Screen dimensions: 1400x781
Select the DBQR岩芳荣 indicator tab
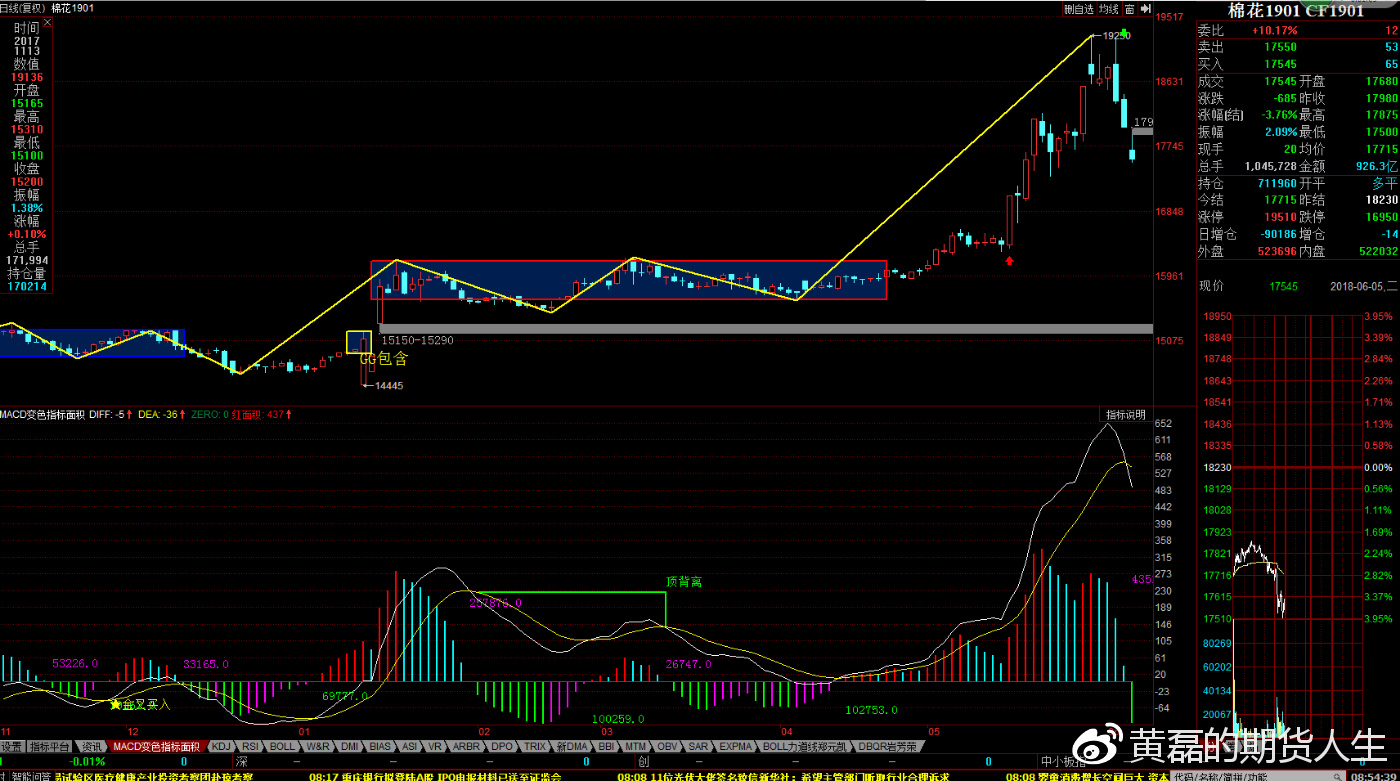coord(887,747)
